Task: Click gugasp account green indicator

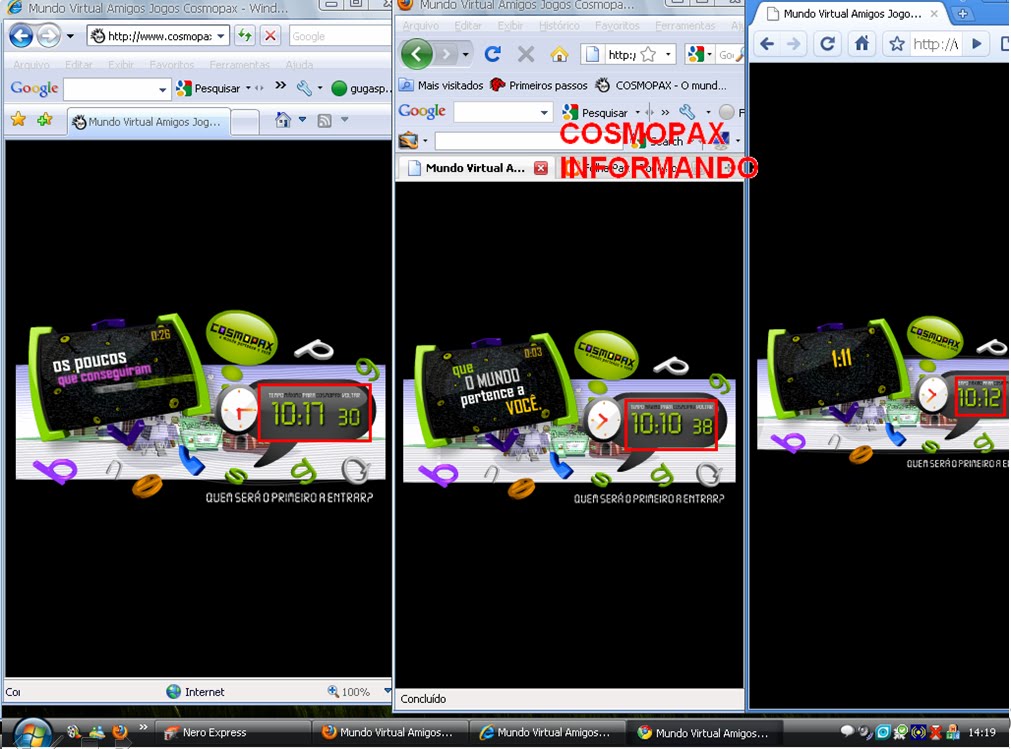Action: 339,88
